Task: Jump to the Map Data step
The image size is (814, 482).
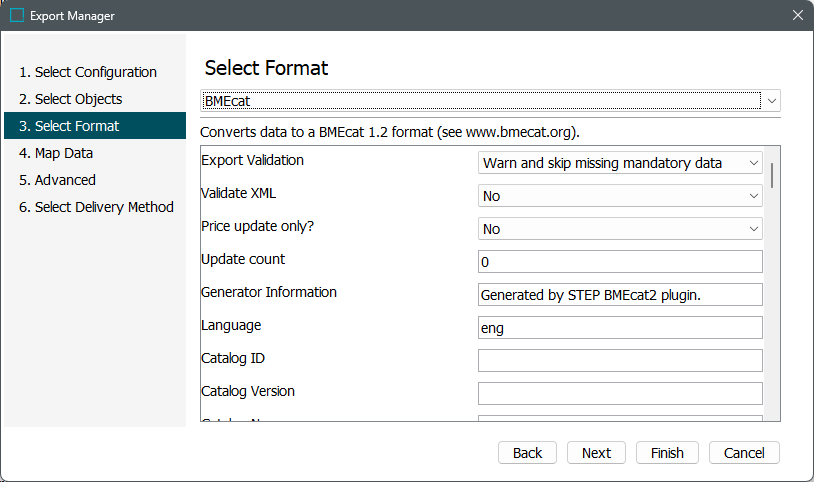Action: coord(56,153)
